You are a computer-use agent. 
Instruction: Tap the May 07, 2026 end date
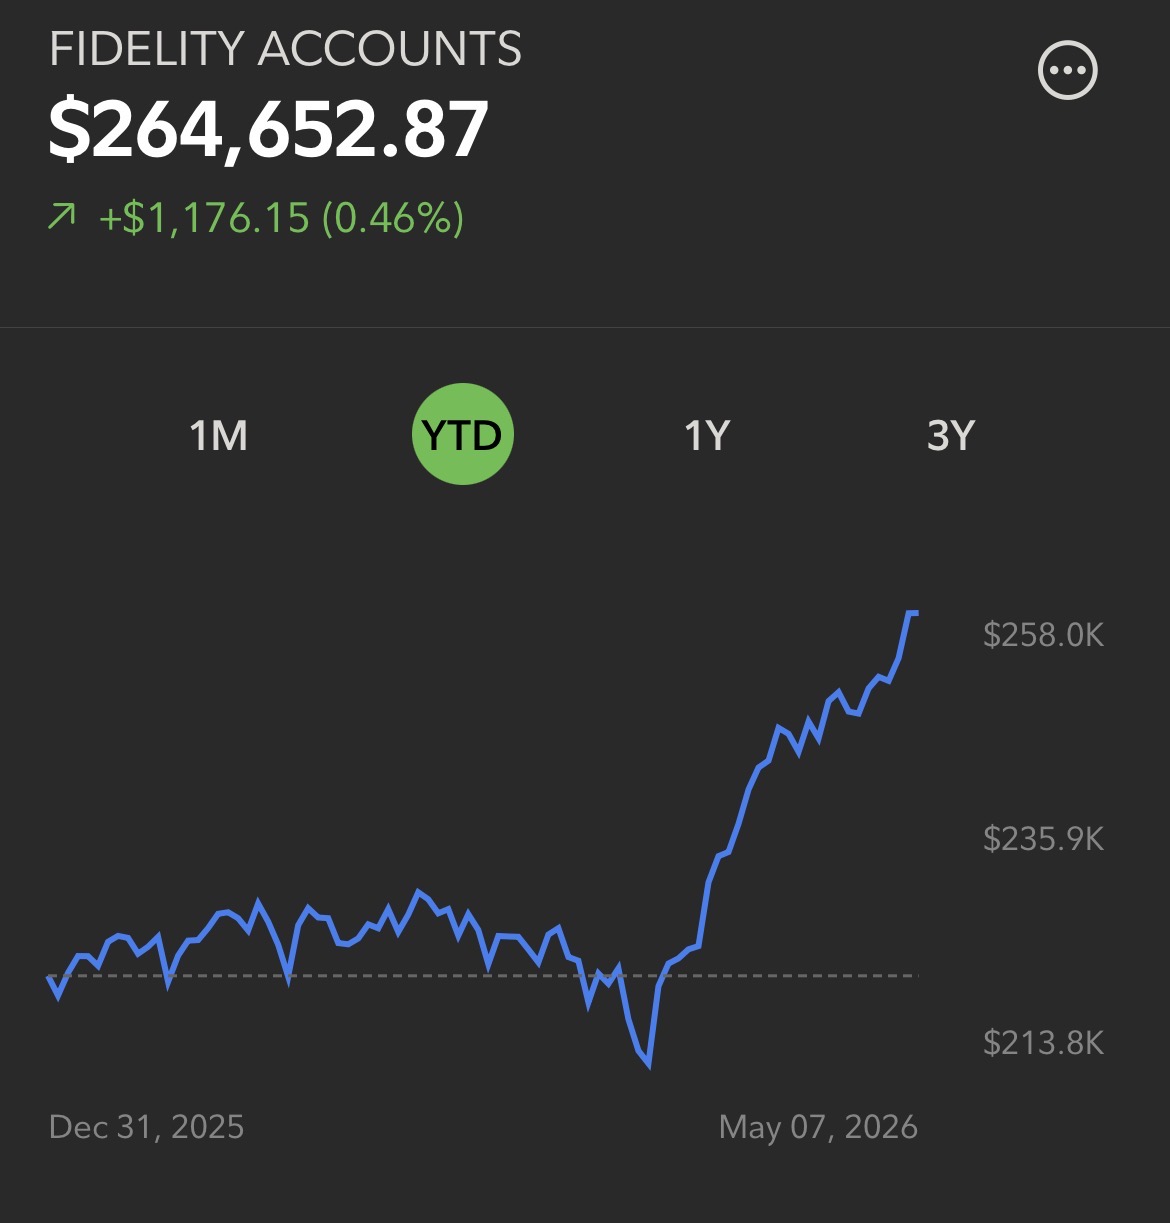818,1127
